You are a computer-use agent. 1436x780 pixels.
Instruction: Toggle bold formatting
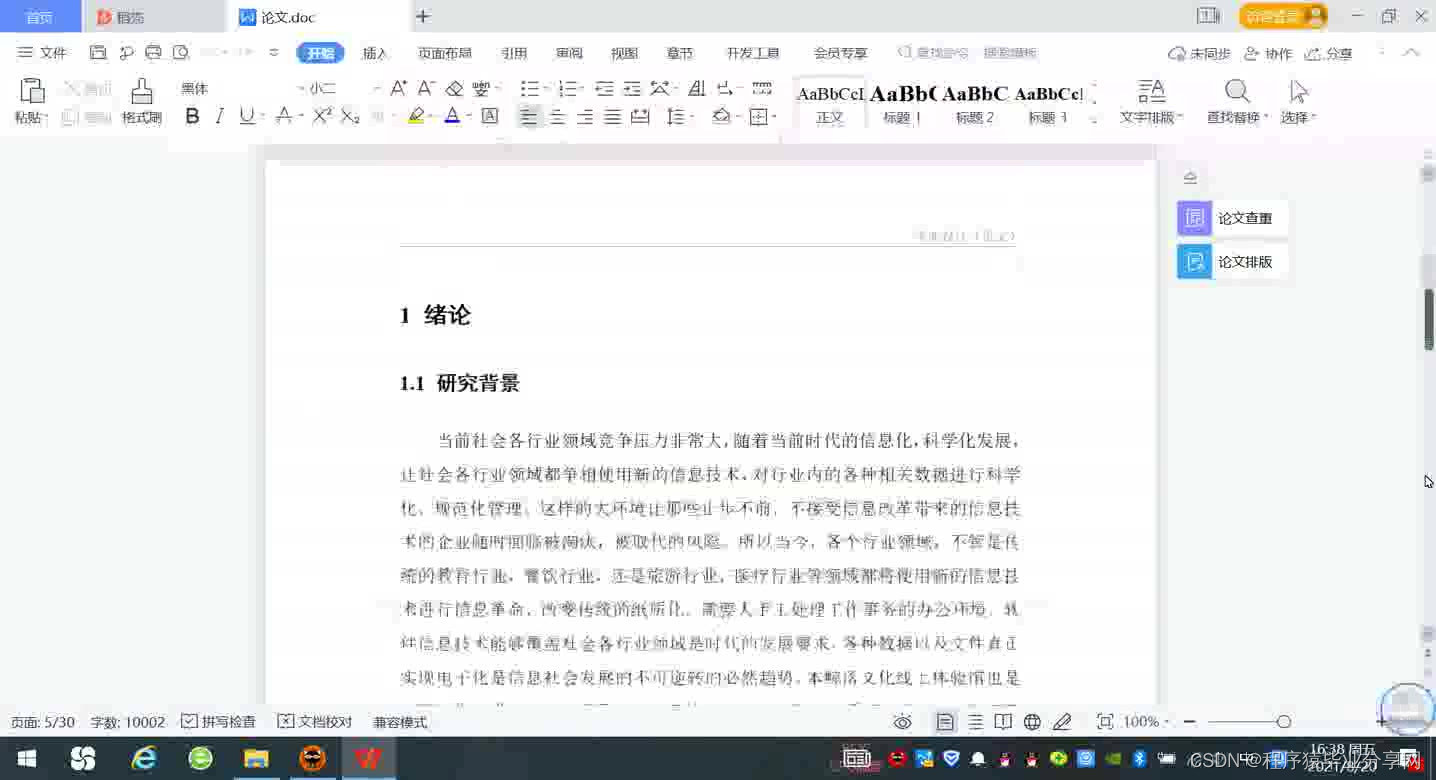[x=193, y=117]
